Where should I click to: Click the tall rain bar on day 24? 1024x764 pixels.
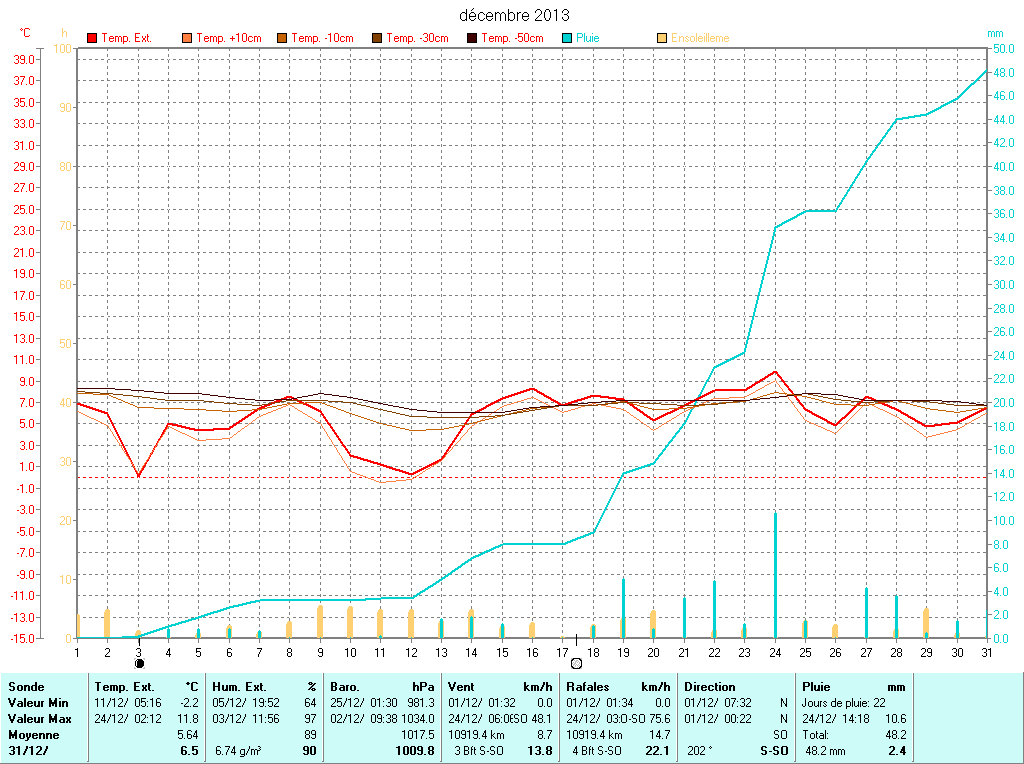pos(775,575)
